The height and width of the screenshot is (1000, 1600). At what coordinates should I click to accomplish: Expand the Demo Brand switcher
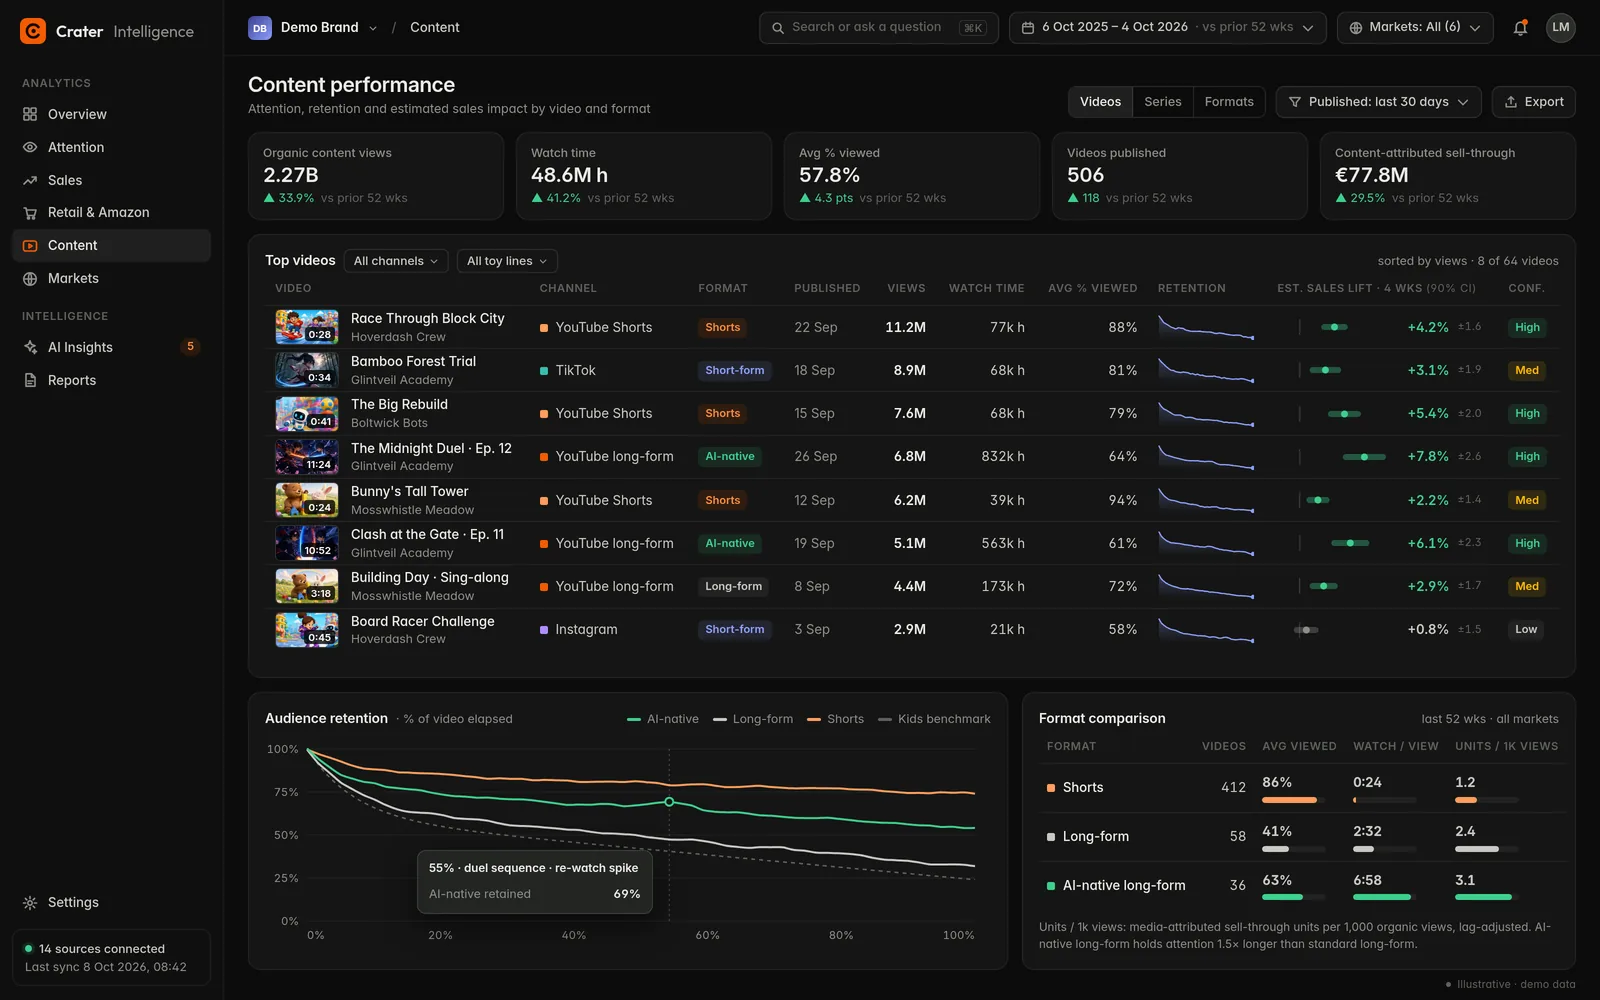pyautogui.click(x=314, y=28)
